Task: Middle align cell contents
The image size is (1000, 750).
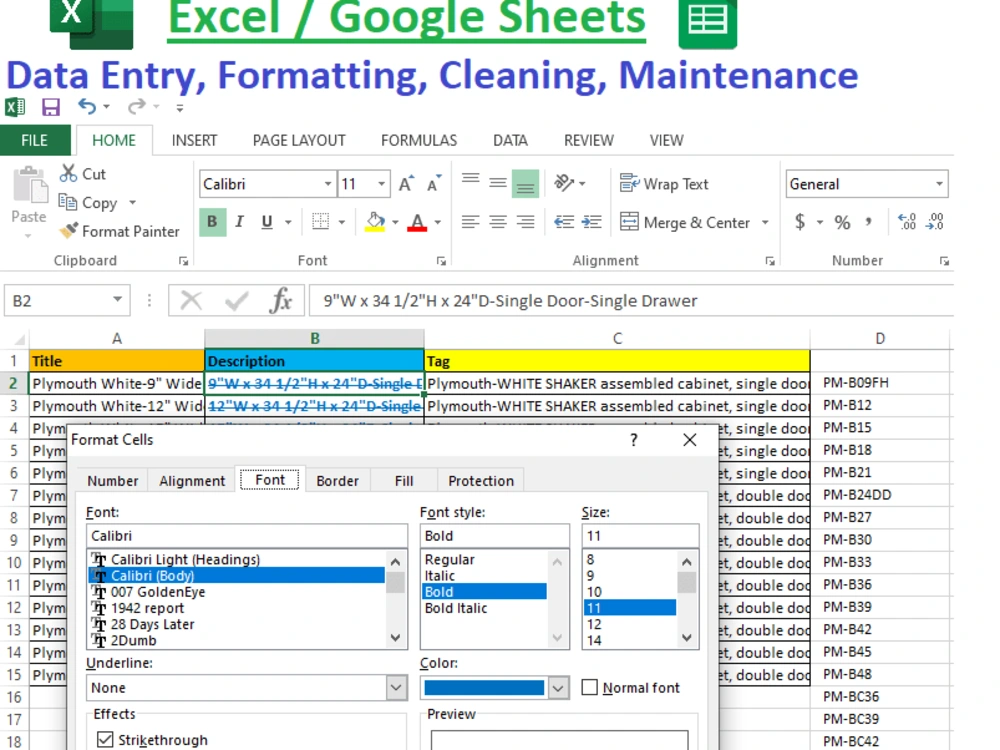Action: click(498, 184)
